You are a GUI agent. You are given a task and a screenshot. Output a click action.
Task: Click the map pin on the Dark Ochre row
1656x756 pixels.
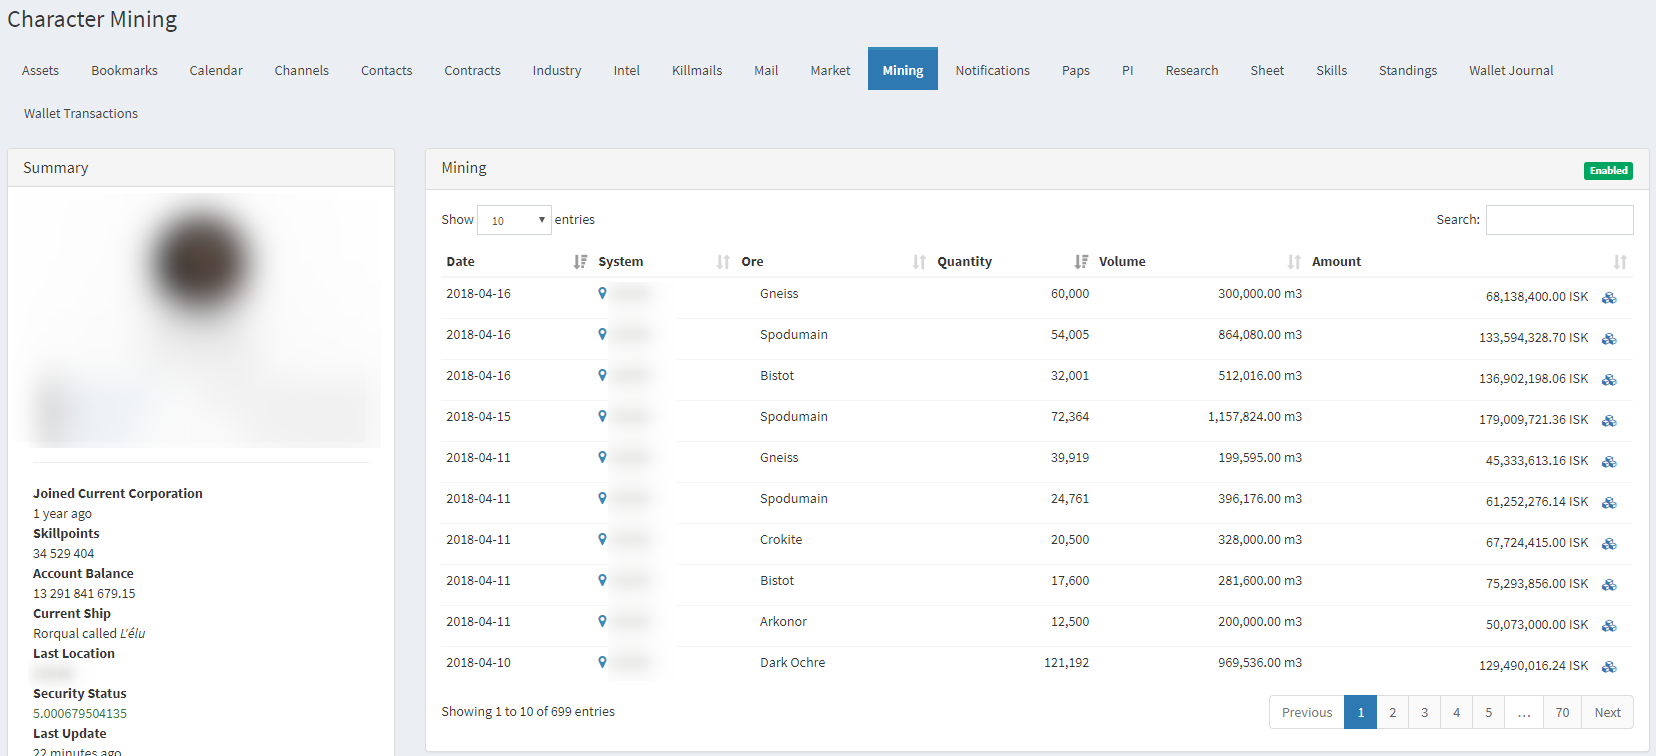click(602, 662)
